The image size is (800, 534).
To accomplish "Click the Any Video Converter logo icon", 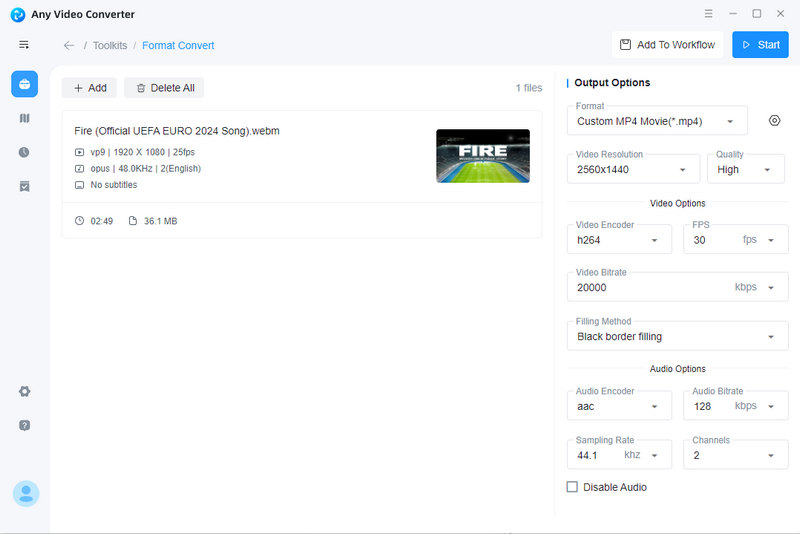I will pyautogui.click(x=18, y=14).
